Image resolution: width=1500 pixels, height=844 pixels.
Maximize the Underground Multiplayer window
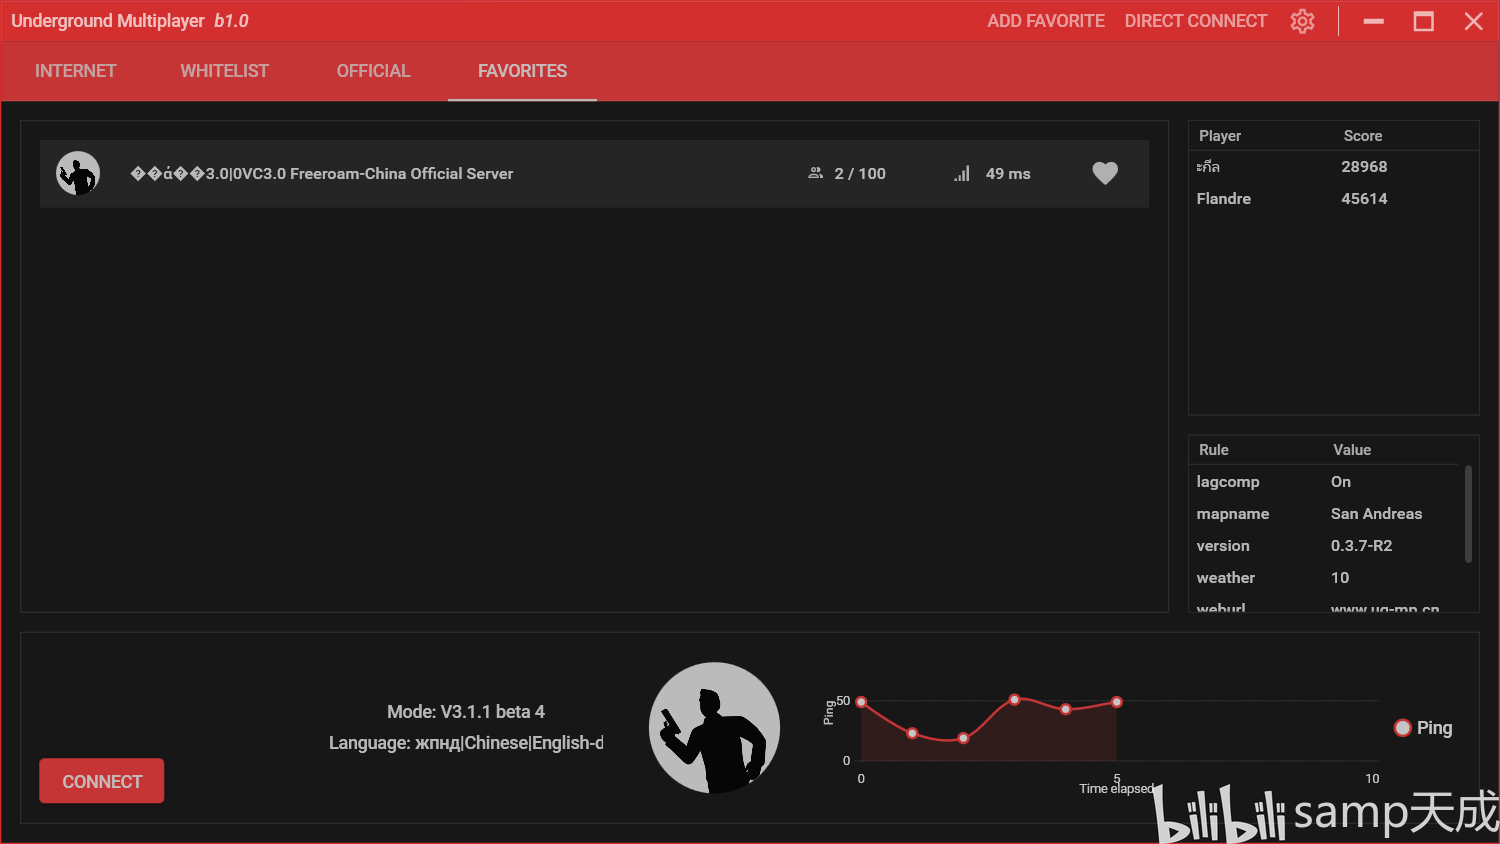click(x=1424, y=21)
